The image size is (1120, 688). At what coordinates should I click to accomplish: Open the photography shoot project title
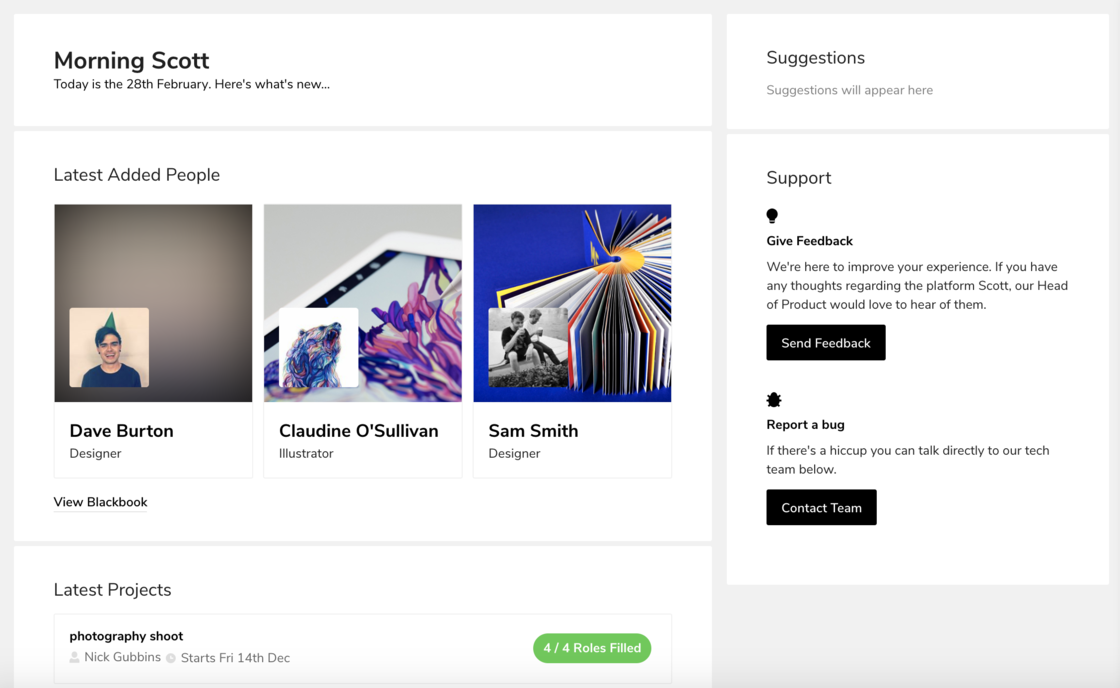[126, 636]
